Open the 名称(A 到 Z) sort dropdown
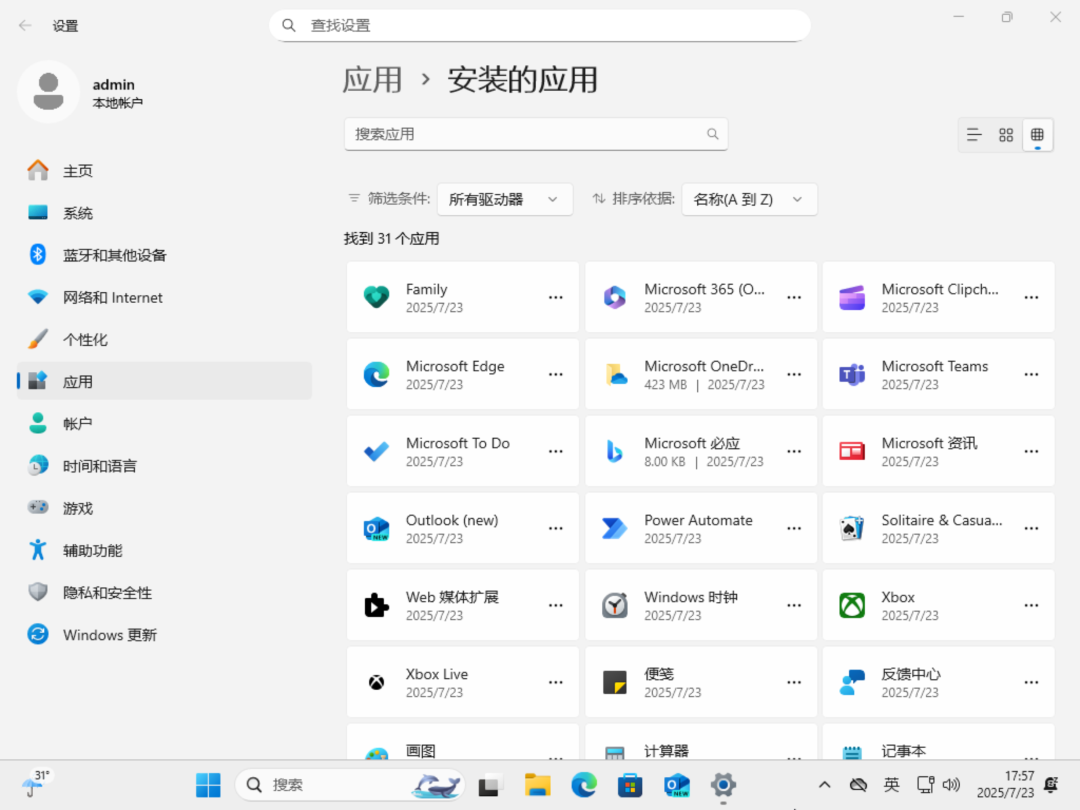The height and width of the screenshot is (810, 1080). pos(749,199)
